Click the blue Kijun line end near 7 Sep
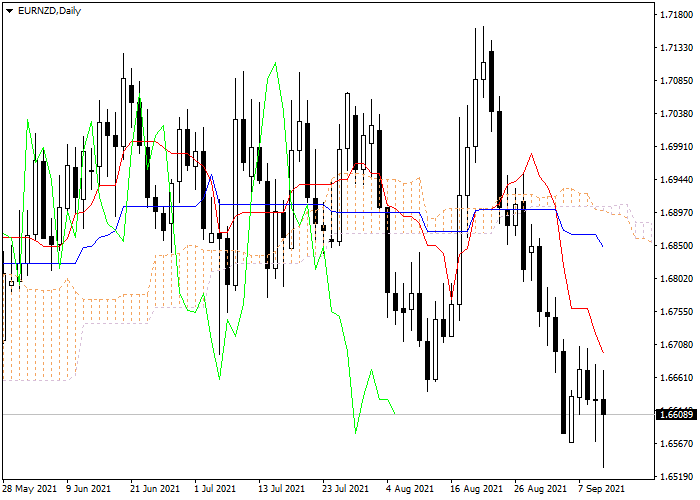700x500 pixels. coord(603,246)
